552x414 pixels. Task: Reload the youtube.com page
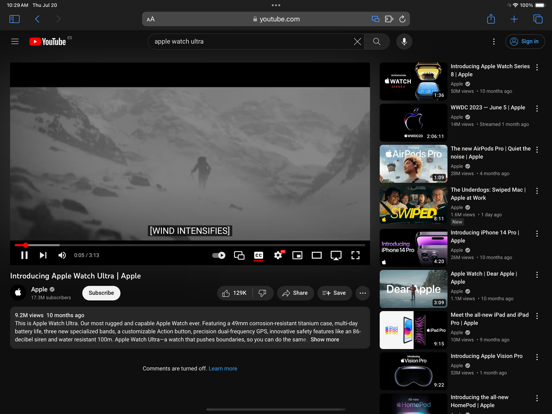(x=402, y=19)
